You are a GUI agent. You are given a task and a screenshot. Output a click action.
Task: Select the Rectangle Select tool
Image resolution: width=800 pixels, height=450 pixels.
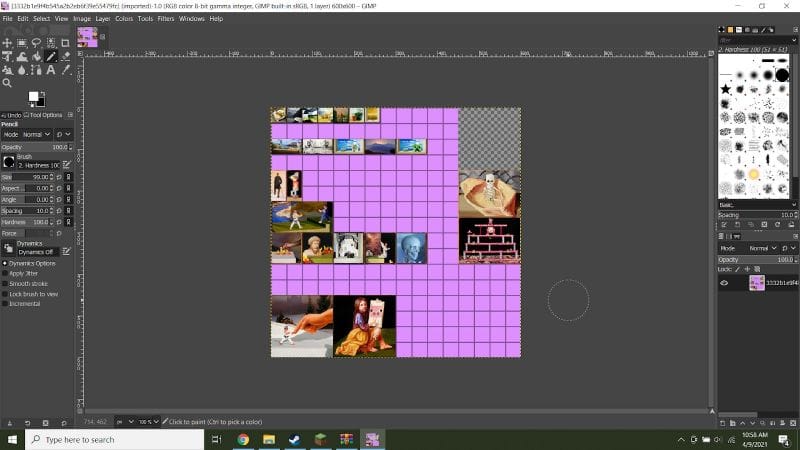22,43
